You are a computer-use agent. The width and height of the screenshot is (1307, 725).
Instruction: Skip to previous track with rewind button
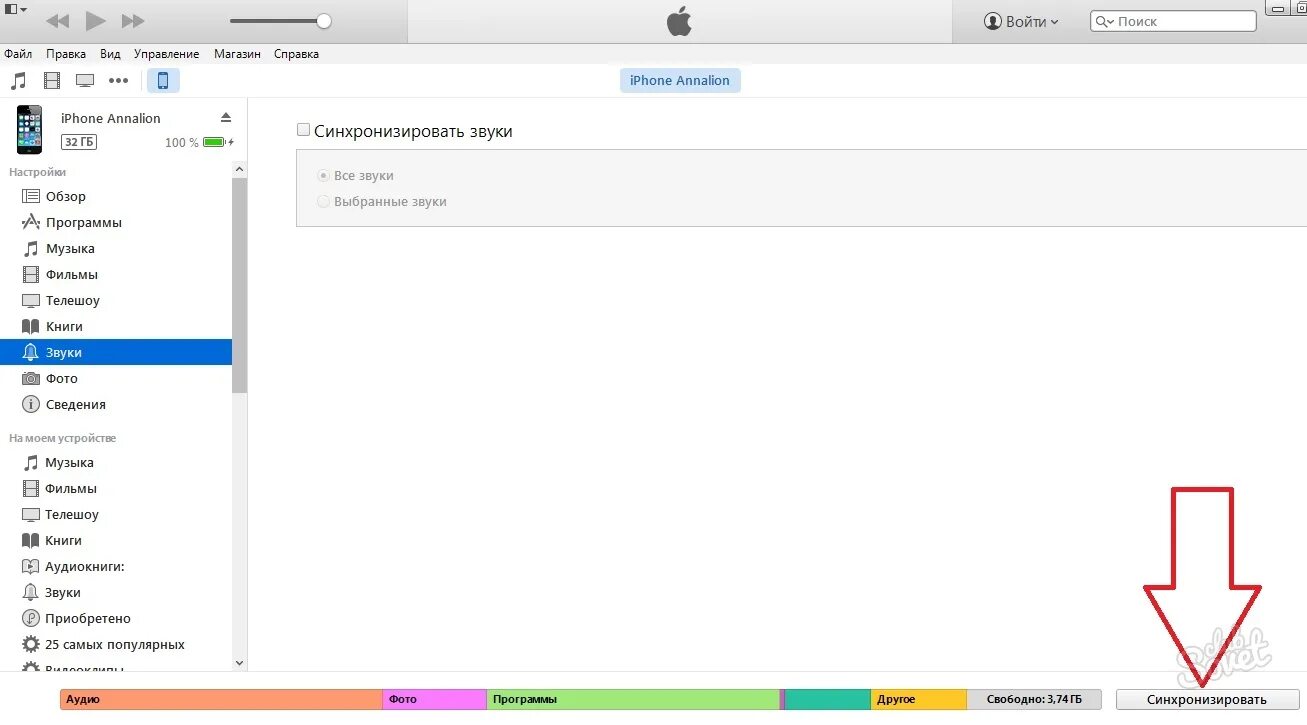(57, 21)
